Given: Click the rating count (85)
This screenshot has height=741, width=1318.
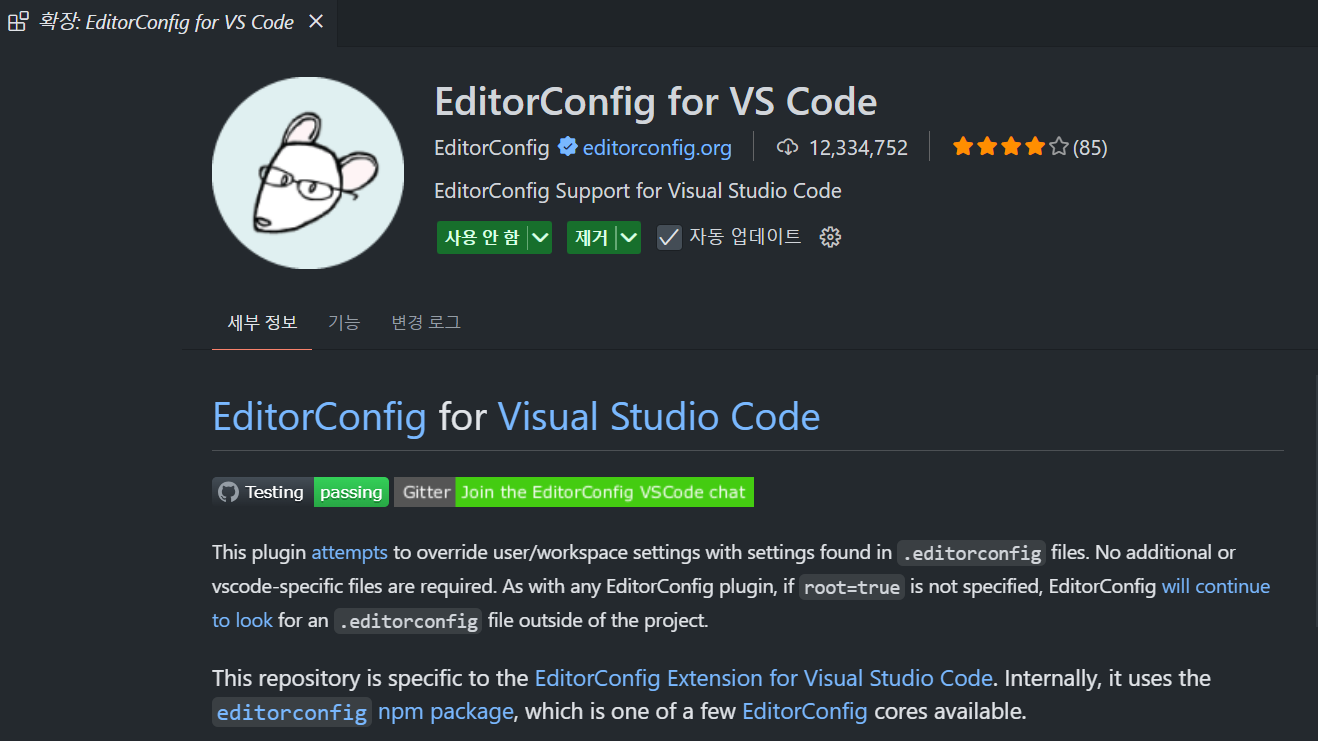Looking at the screenshot, I should pos(1090,148).
